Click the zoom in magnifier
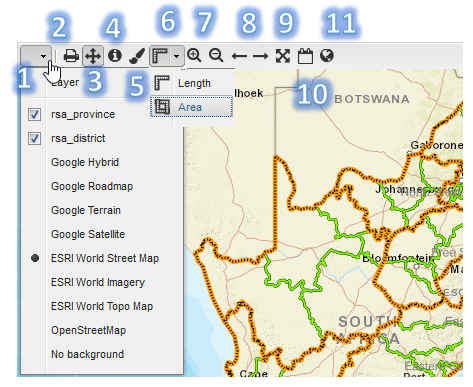Image resolution: width=473 pixels, height=387 pixels. 194,55
